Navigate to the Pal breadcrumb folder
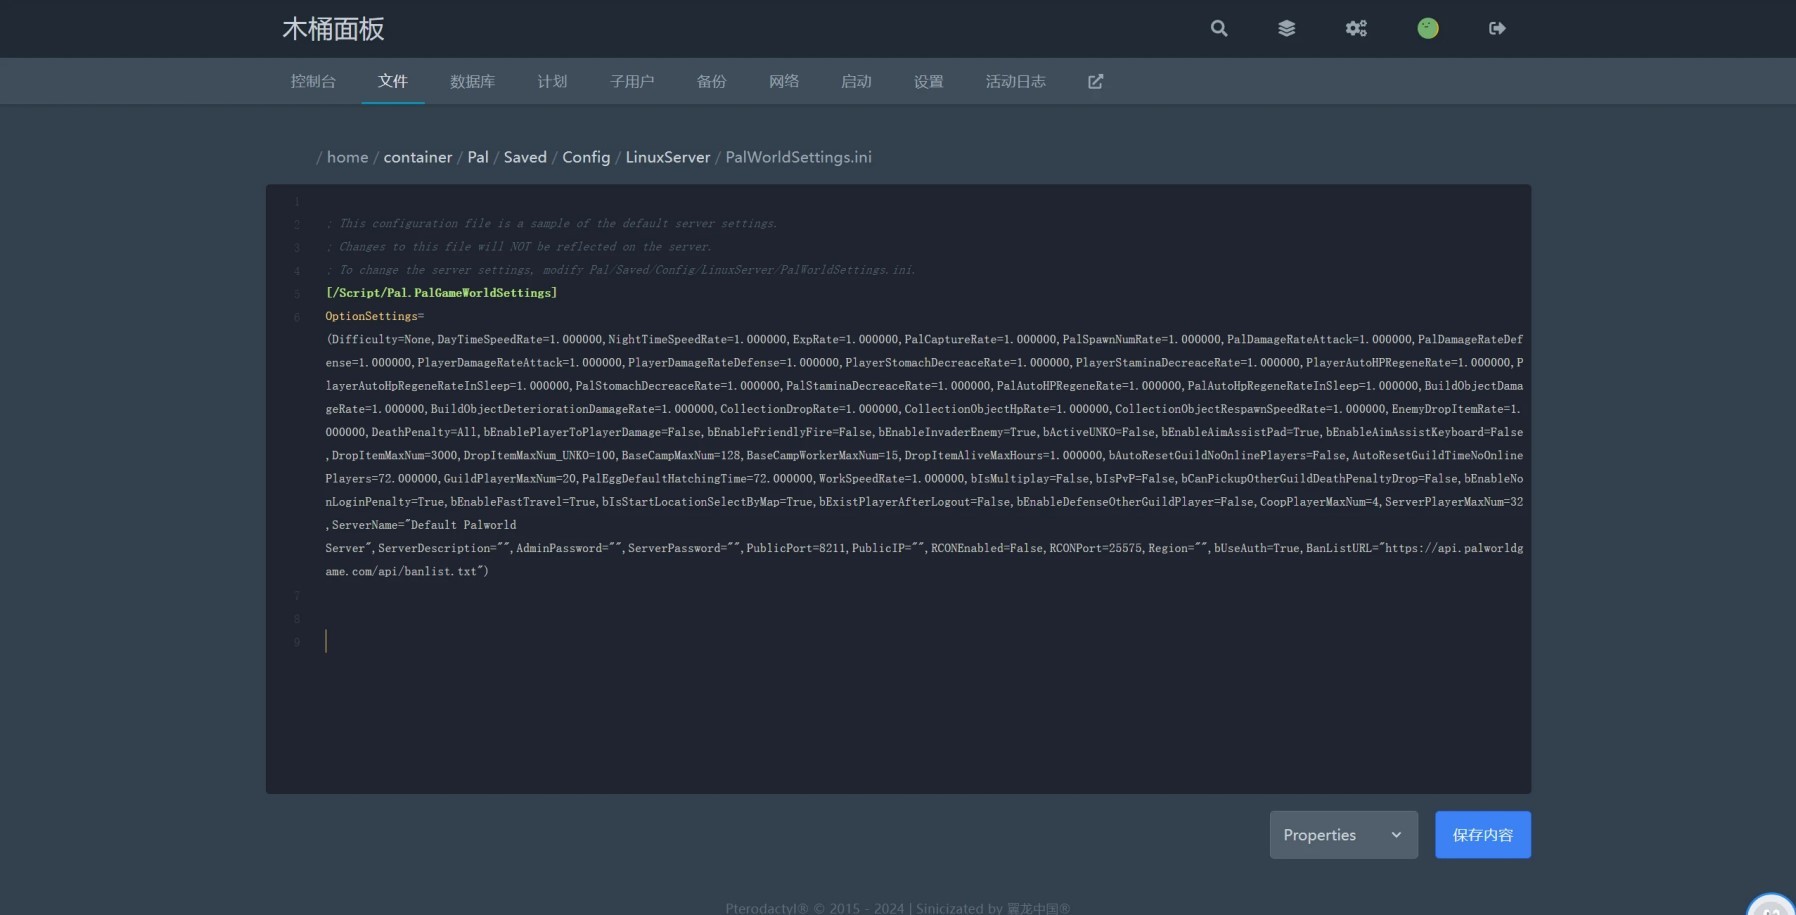1796x915 pixels. point(478,157)
